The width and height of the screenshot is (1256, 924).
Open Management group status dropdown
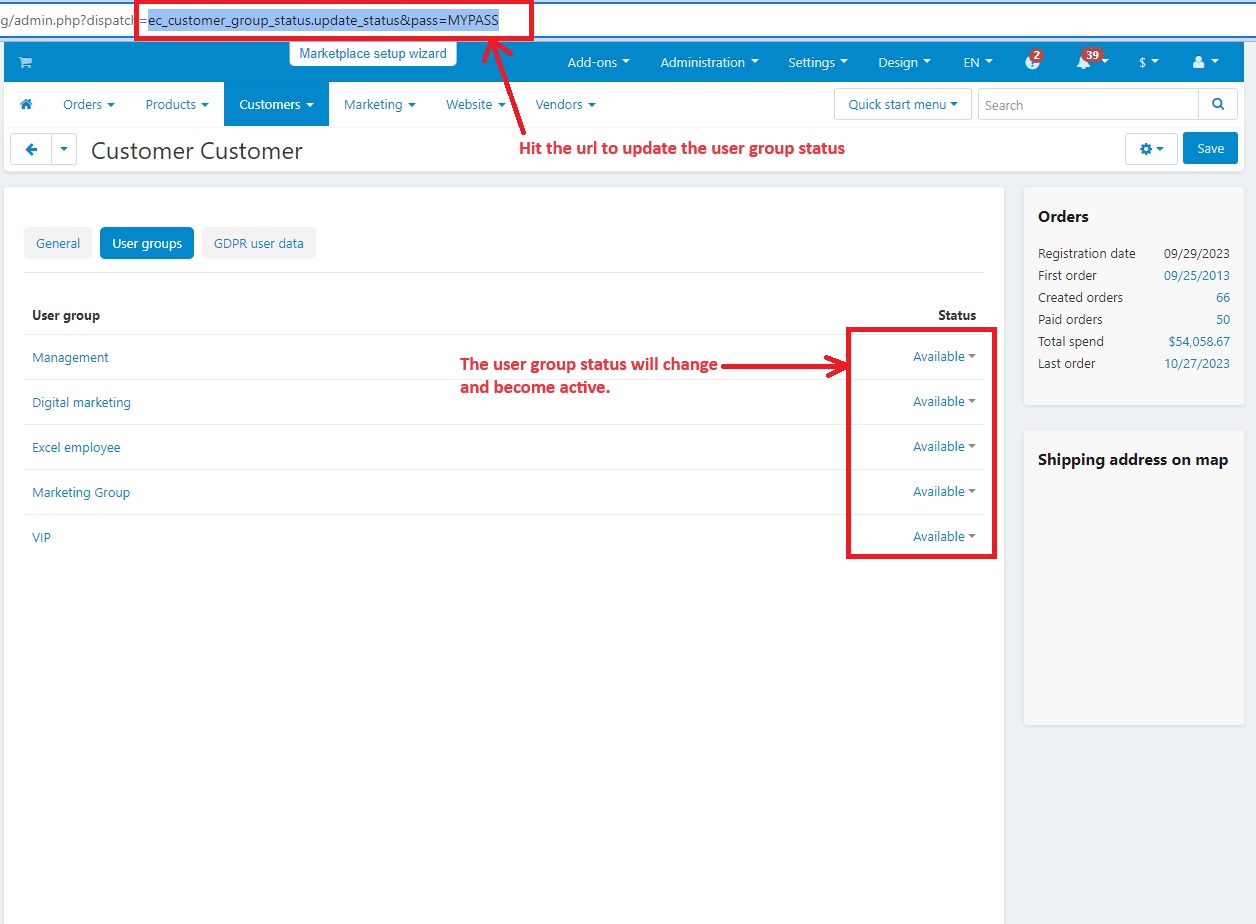943,357
